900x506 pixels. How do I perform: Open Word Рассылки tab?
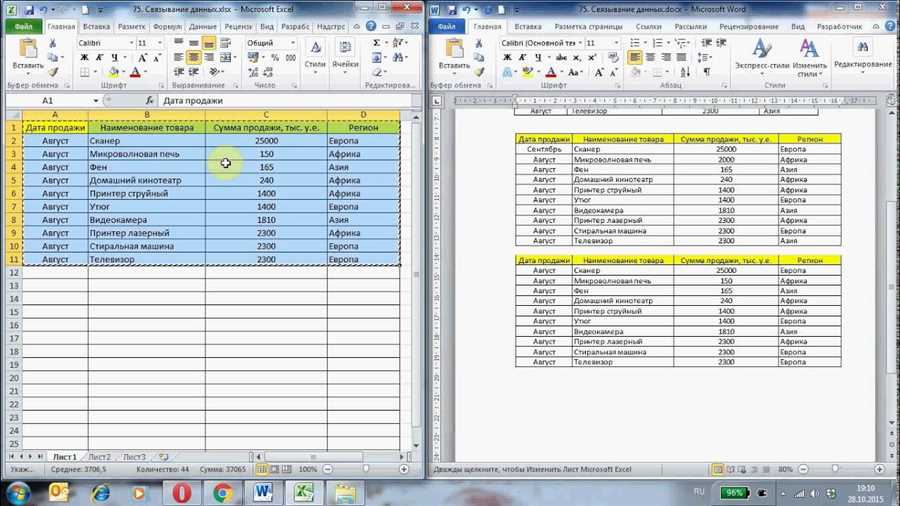pyautogui.click(x=690, y=26)
